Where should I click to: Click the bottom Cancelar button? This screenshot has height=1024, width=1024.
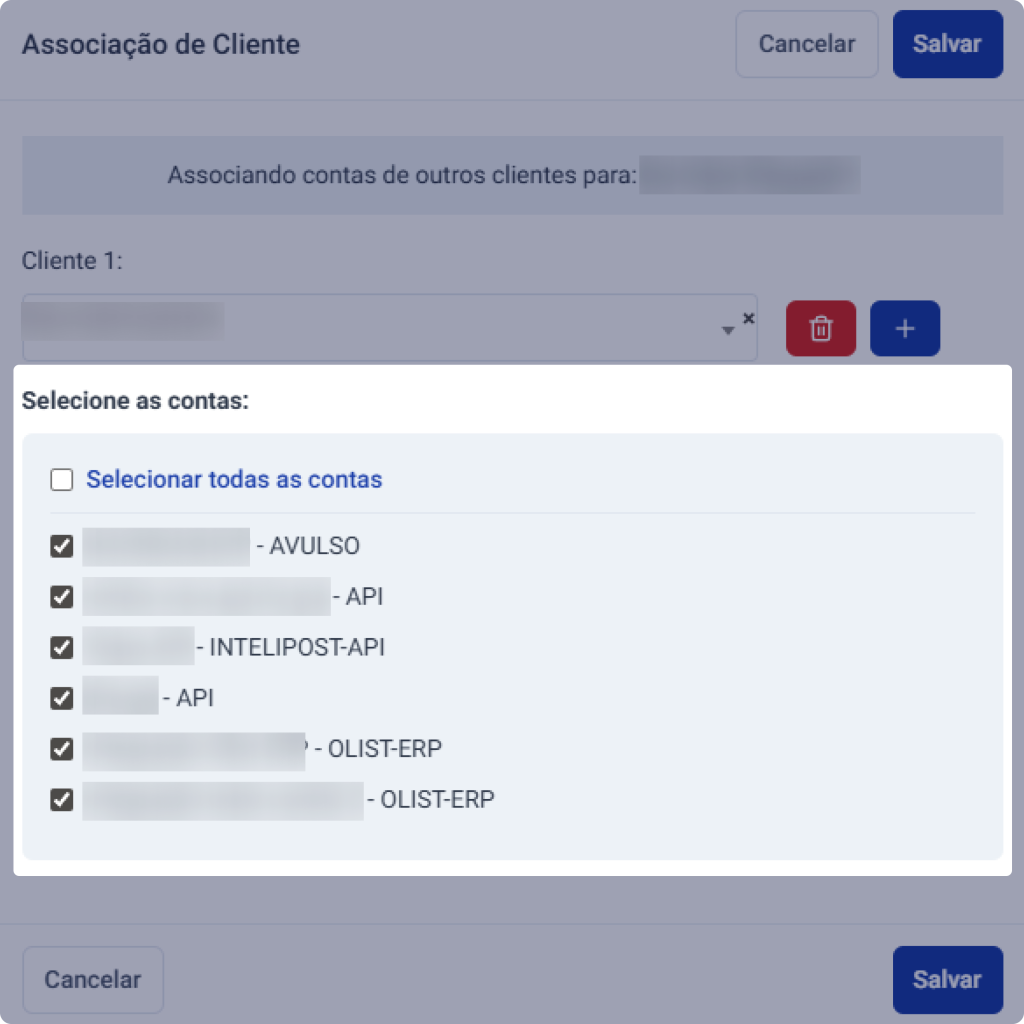[92, 979]
